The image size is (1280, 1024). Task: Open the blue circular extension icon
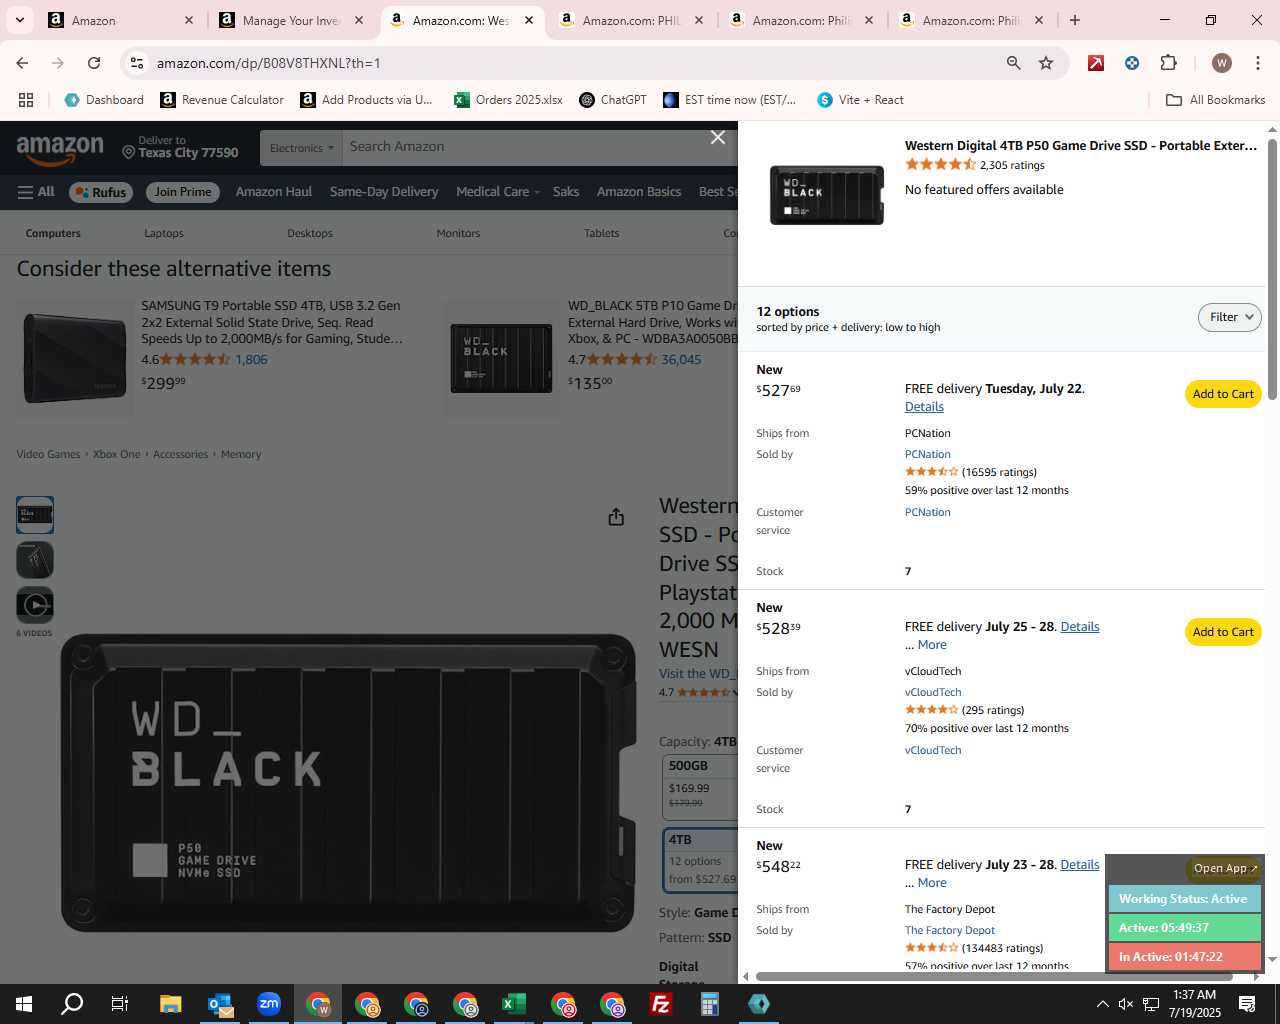1132,63
